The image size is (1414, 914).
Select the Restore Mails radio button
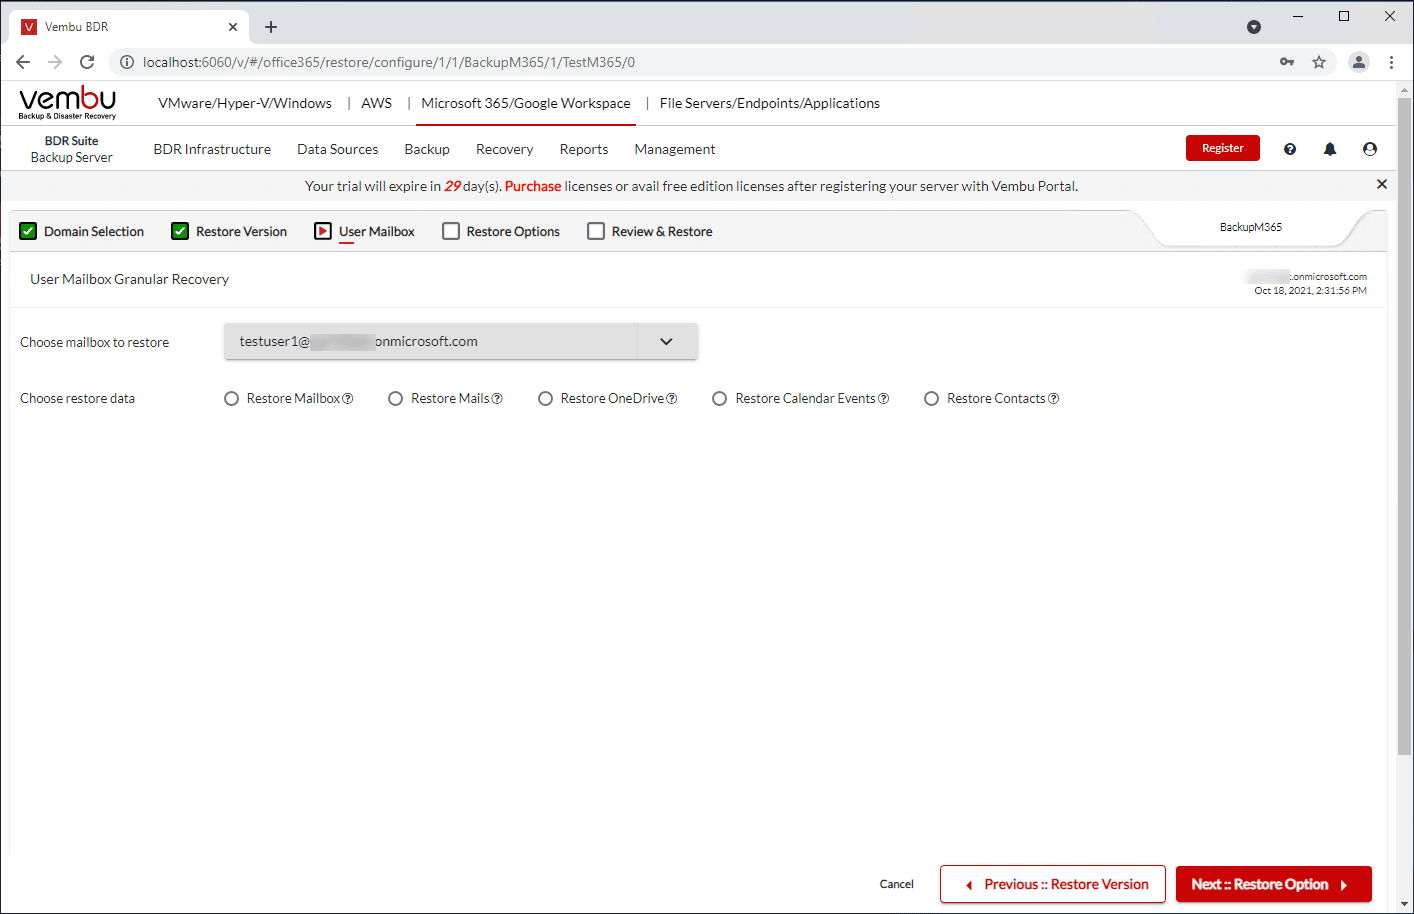tap(396, 399)
